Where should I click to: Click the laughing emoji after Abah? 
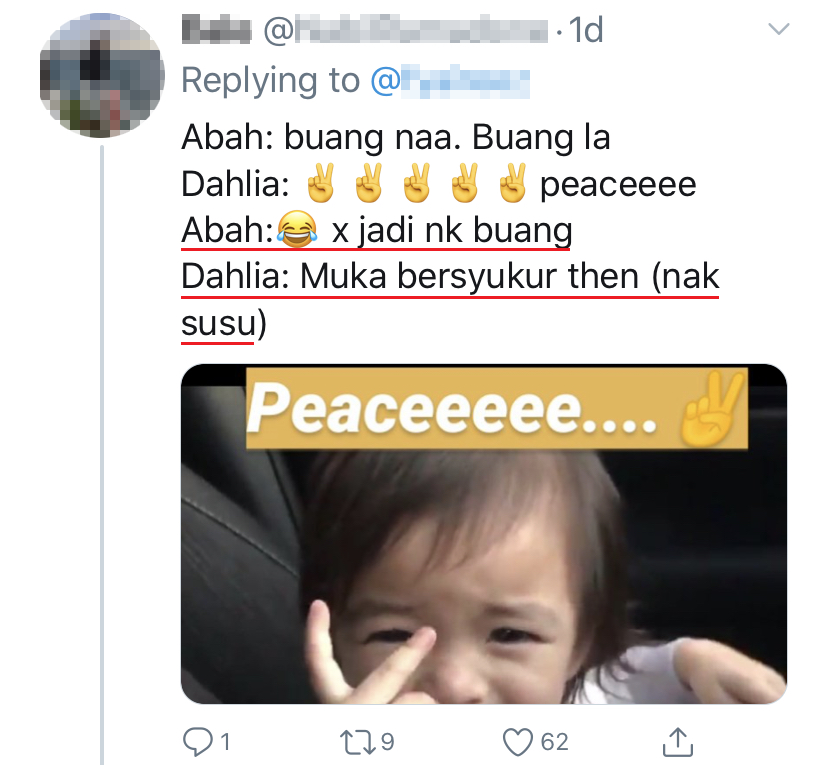pos(294,232)
